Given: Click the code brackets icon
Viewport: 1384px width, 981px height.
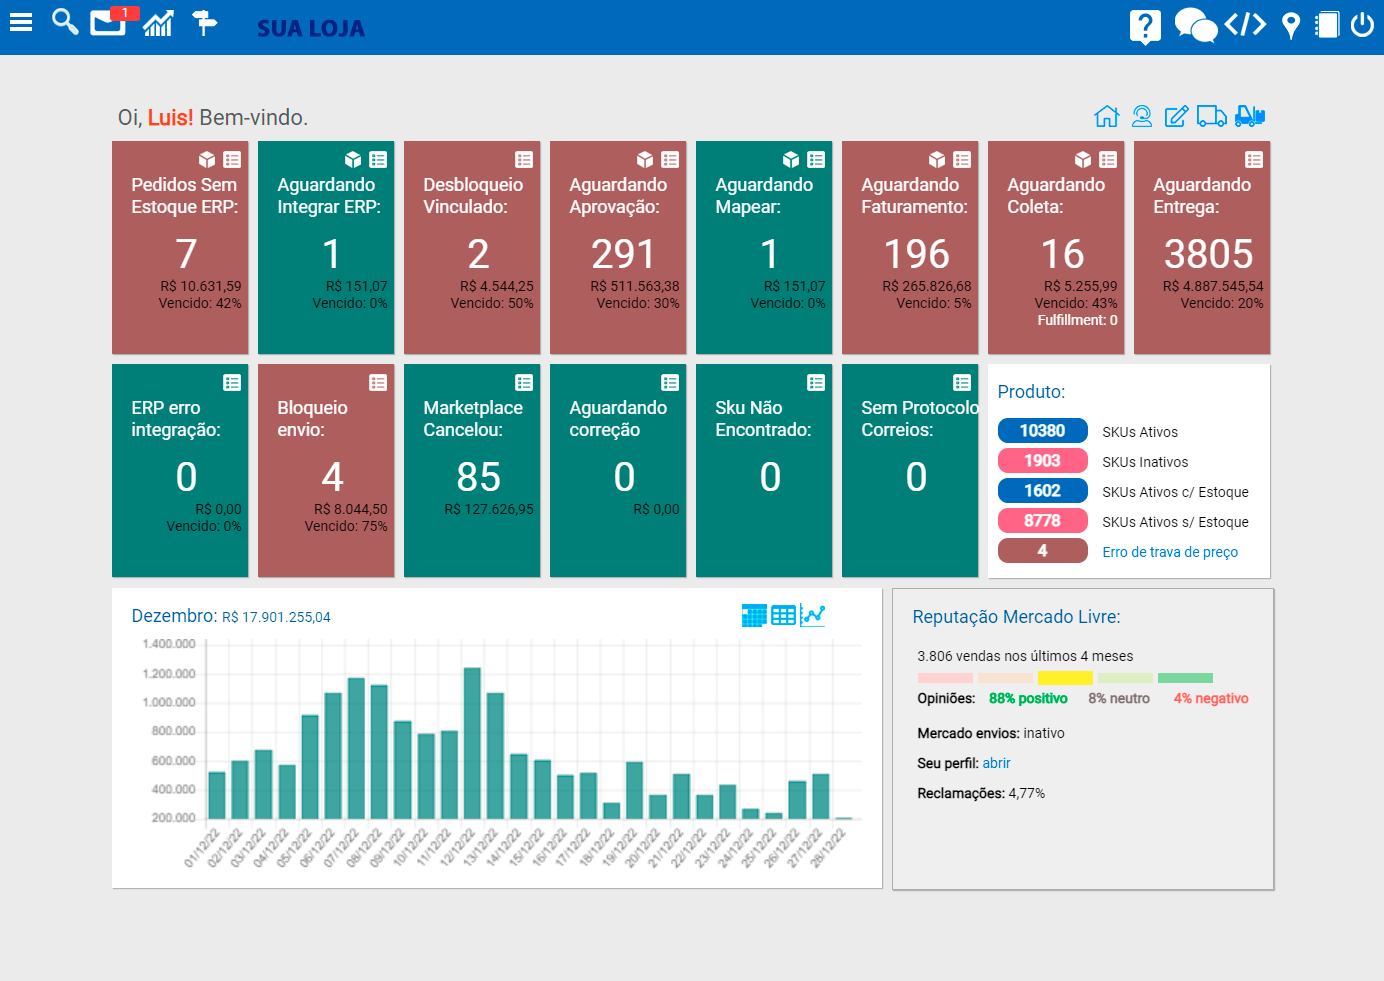Looking at the screenshot, I should [1245, 24].
